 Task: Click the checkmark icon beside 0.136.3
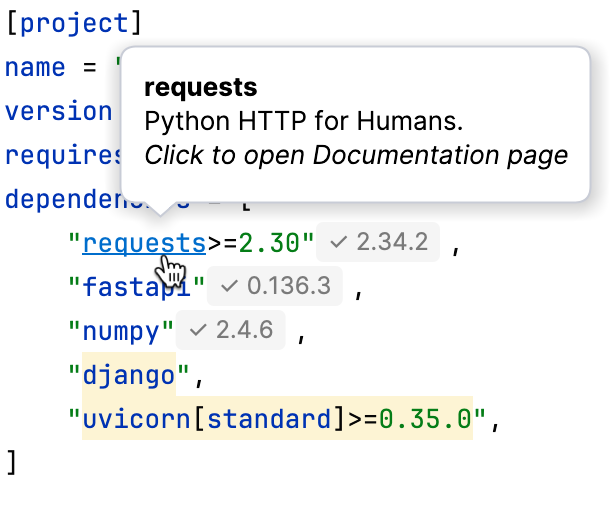[229, 286]
